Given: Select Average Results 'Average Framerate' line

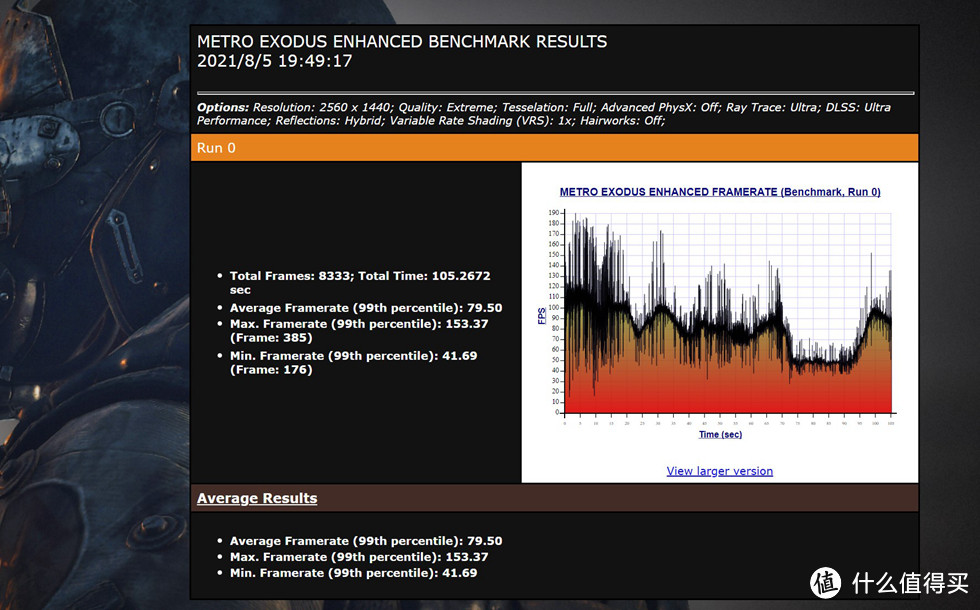Looking at the screenshot, I should [x=366, y=541].
